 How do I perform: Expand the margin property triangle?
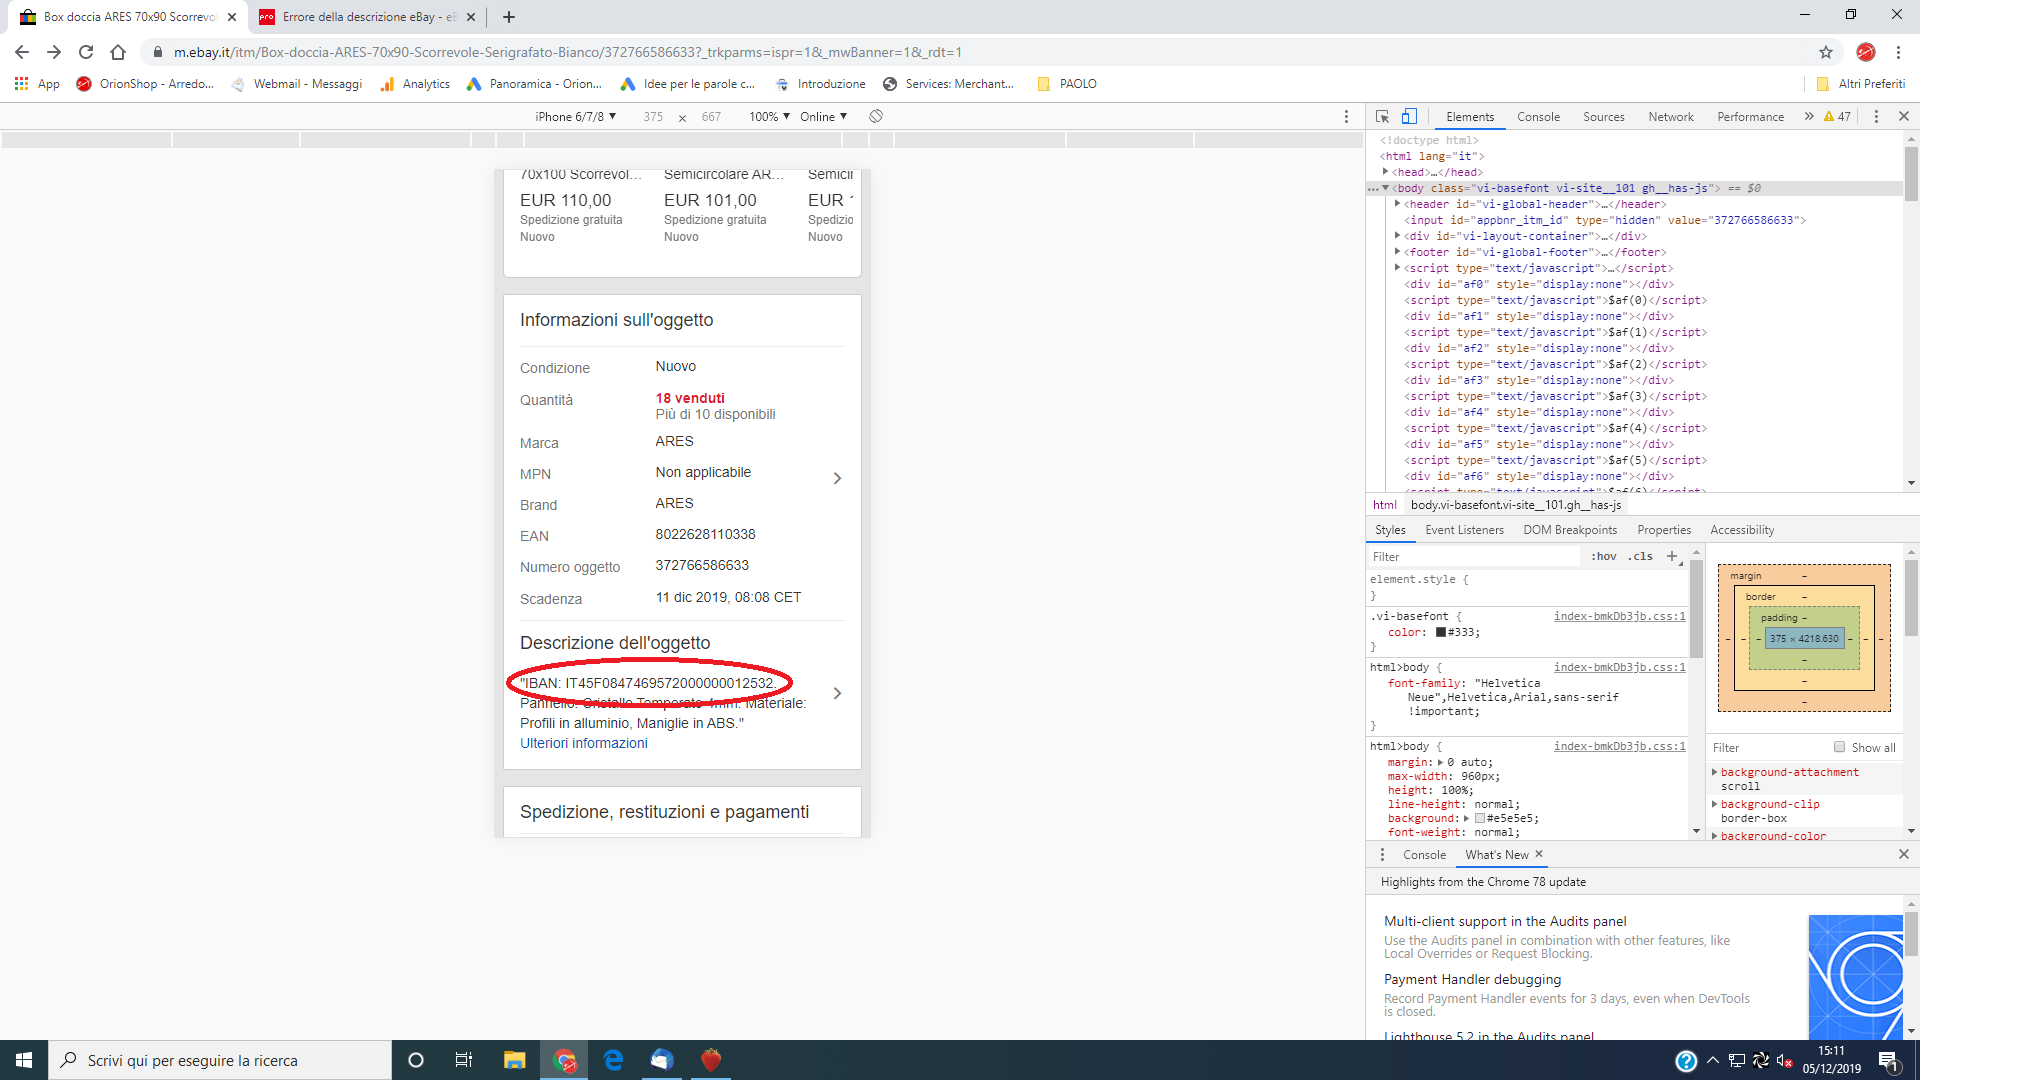(1441, 762)
